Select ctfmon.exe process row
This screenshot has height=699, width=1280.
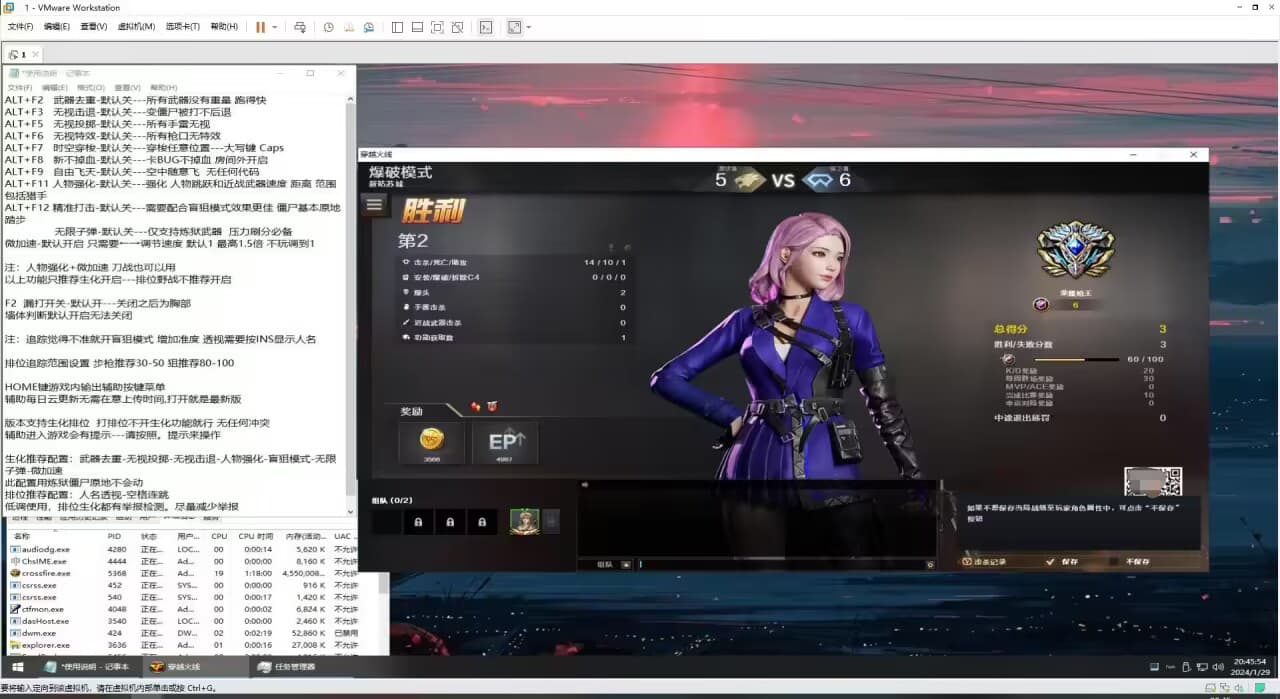[184, 609]
